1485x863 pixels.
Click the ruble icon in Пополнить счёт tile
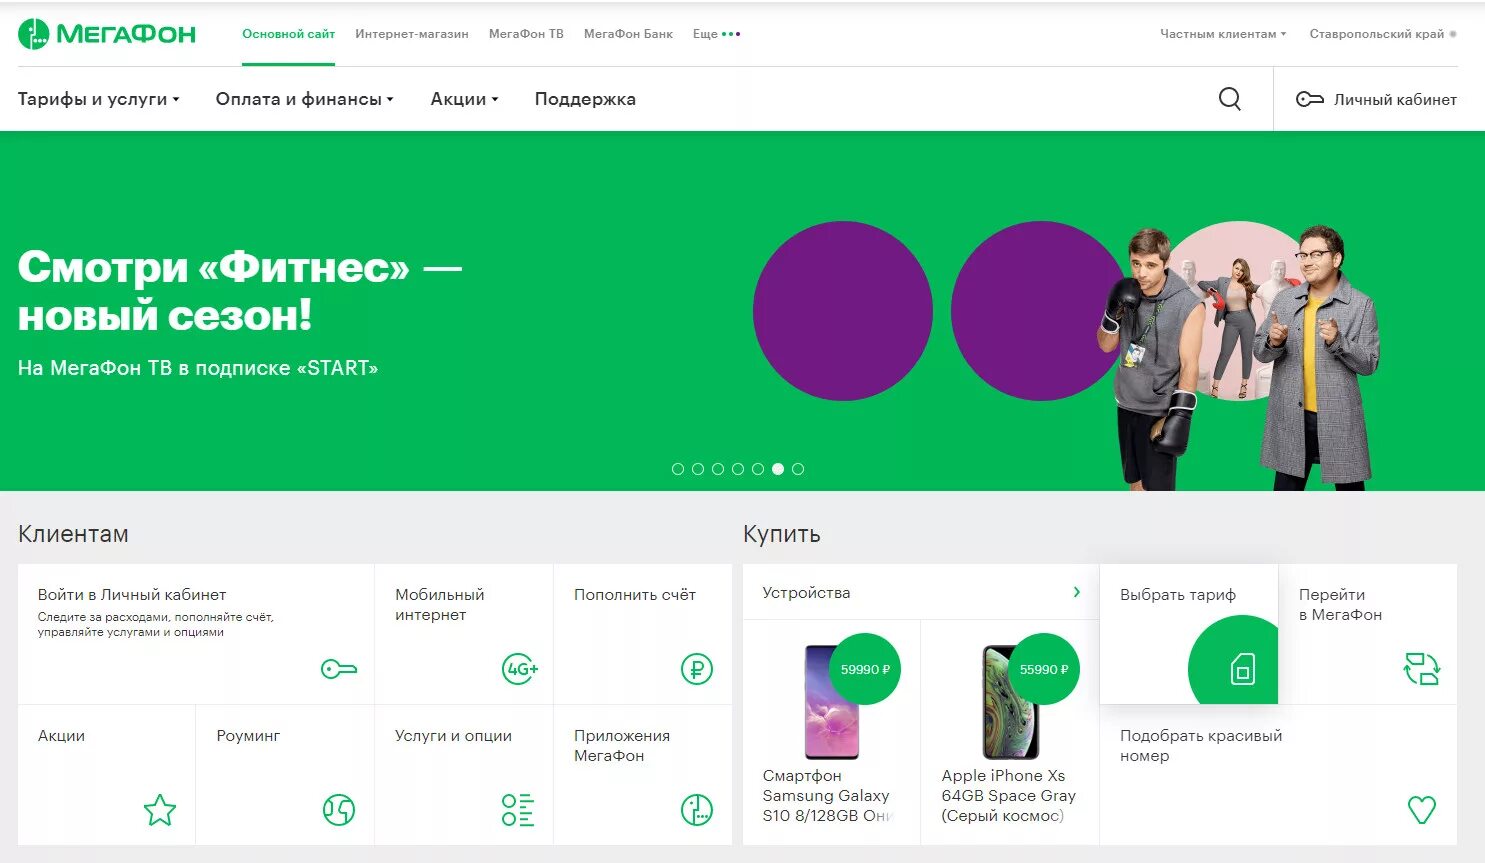698,670
